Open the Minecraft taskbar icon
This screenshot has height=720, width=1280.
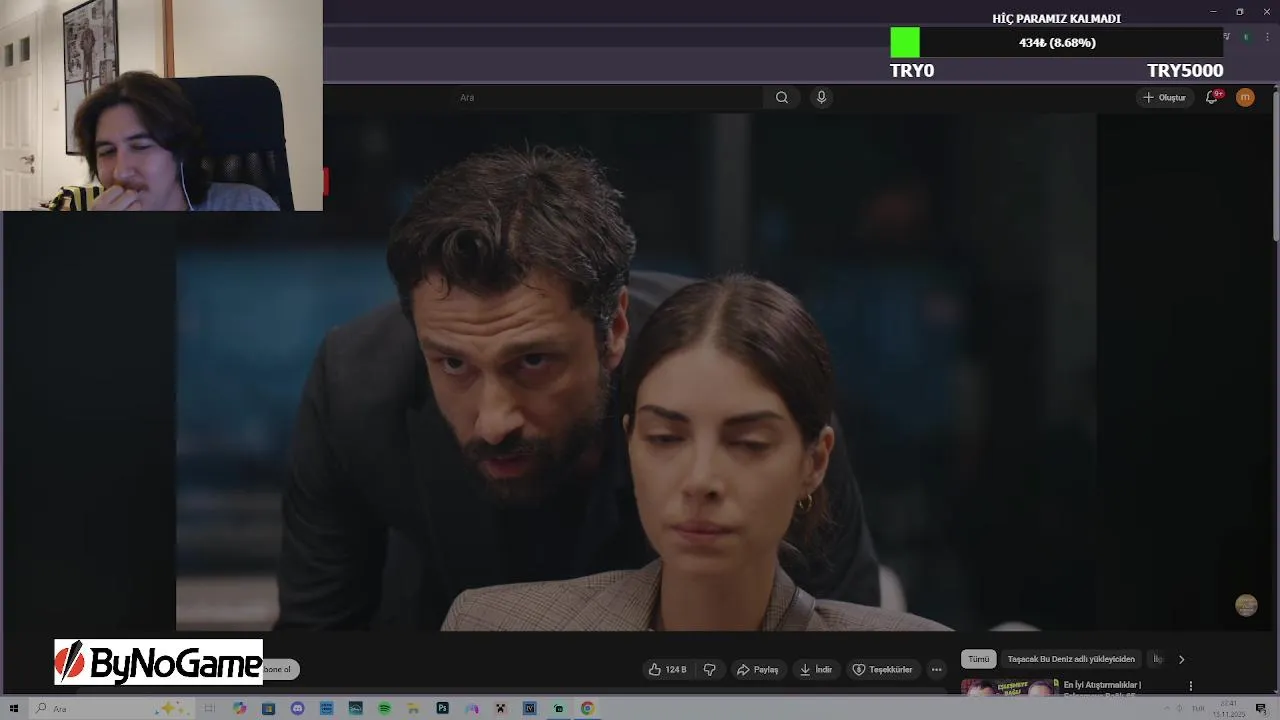click(500, 708)
